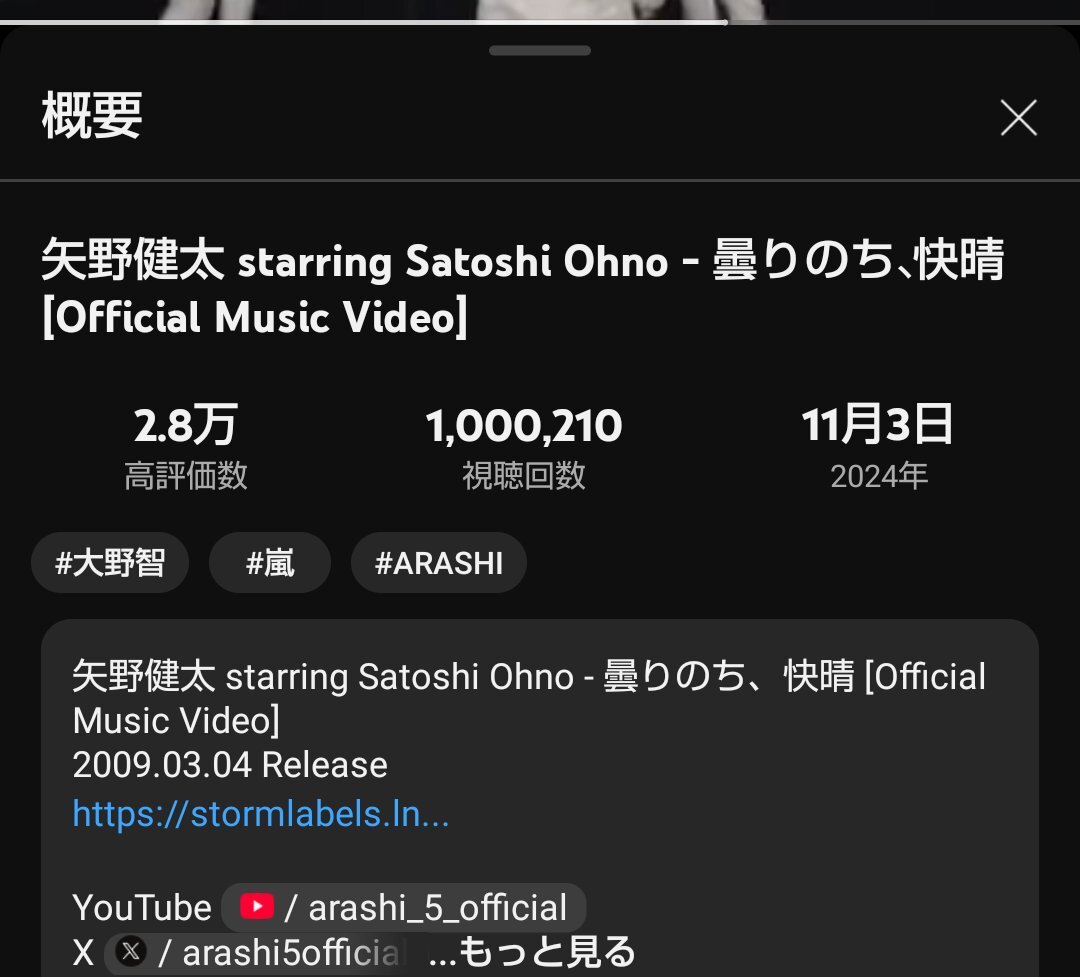Viewport: 1080px width, 977px height.
Task: Tap the 2024年 year label
Action: pos(879,476)
